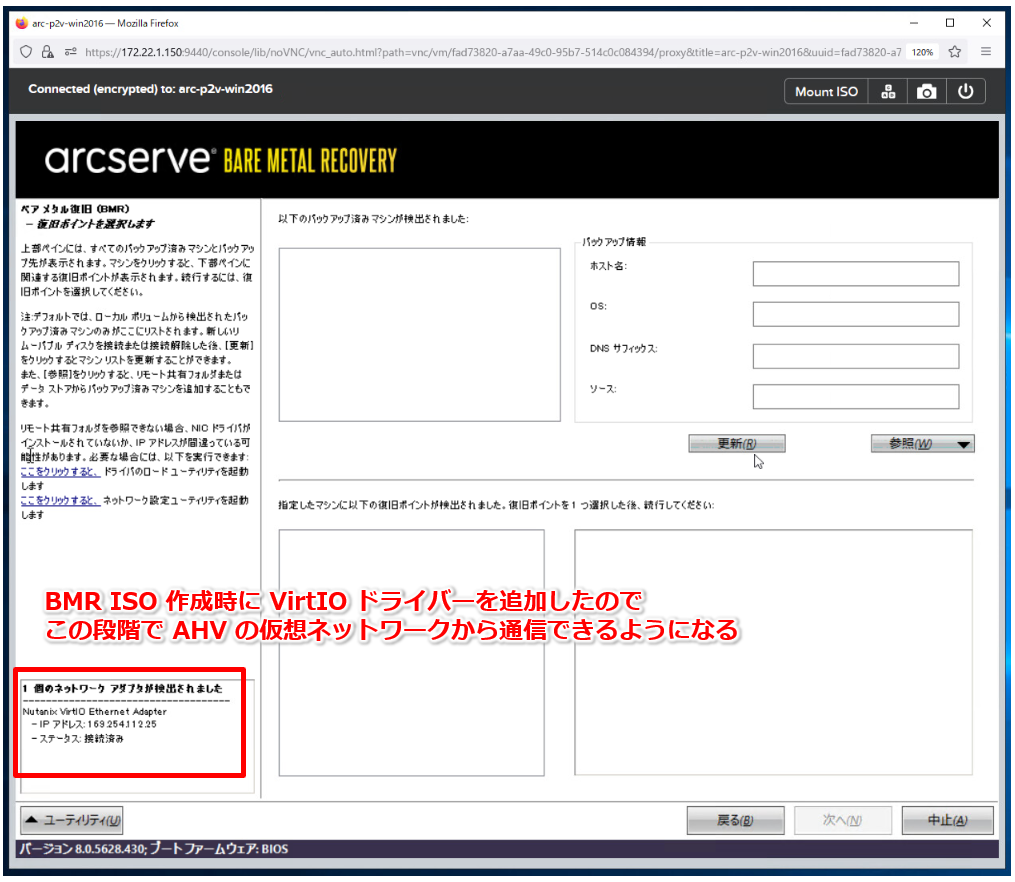Click the padlock site security icon
The height and width of the screenshot is (882, 1015).
coord(47,52)
